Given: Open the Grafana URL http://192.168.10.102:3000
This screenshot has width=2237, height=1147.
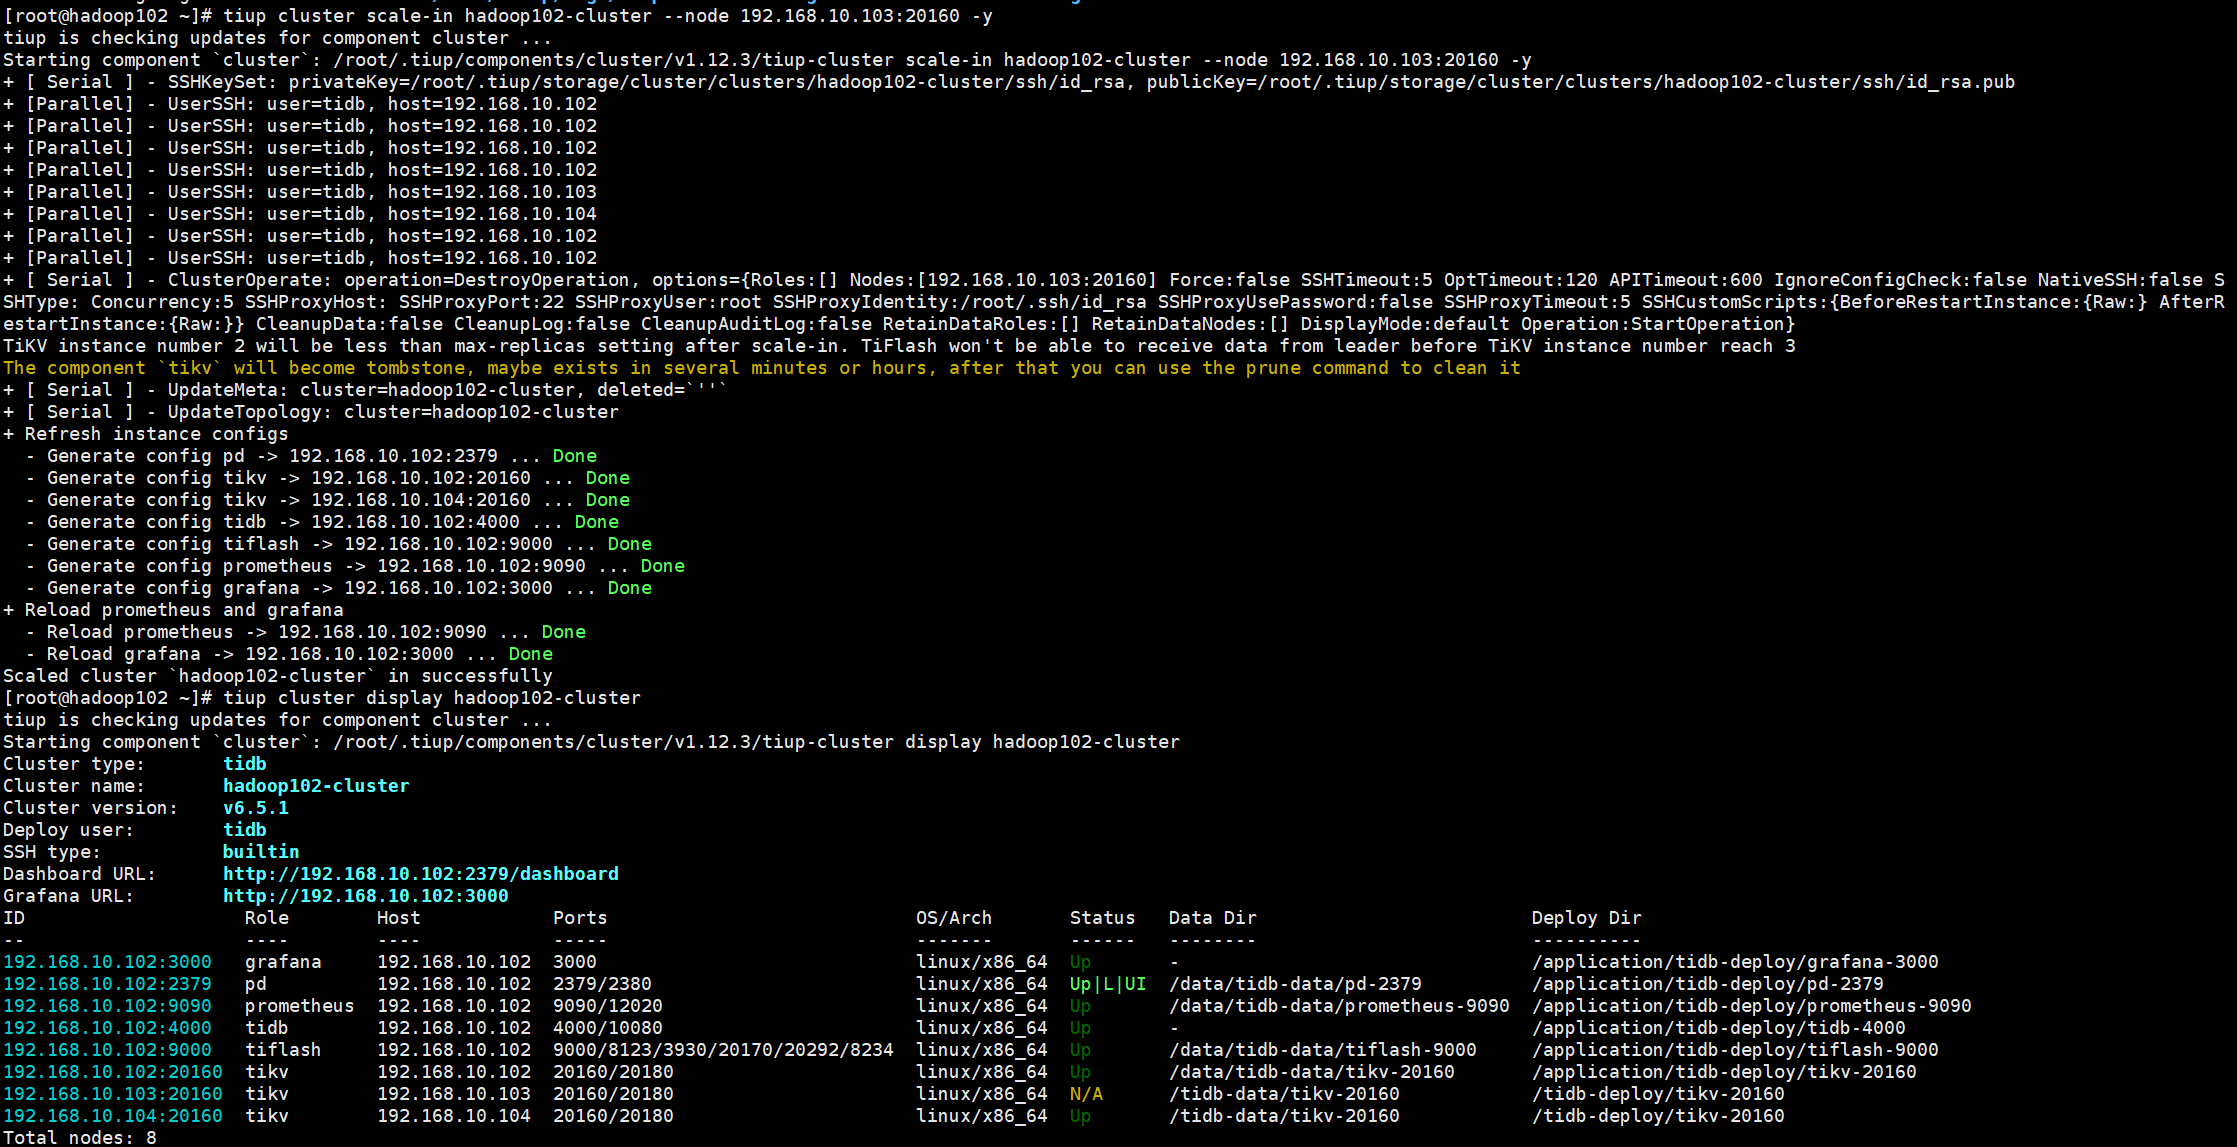Looking at the screenshot, I should click(x=365, y=896).
